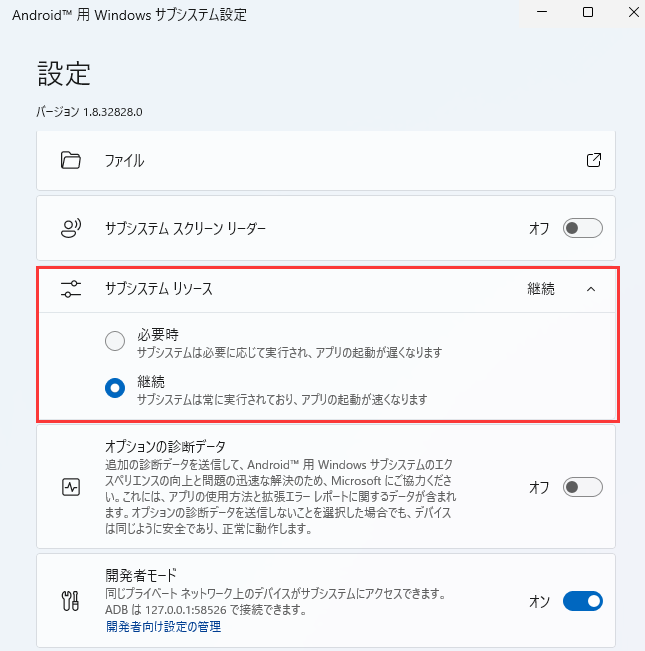645x651 pixels.
Task: Click オプションの診断データ heading
Action: [165, 447]
